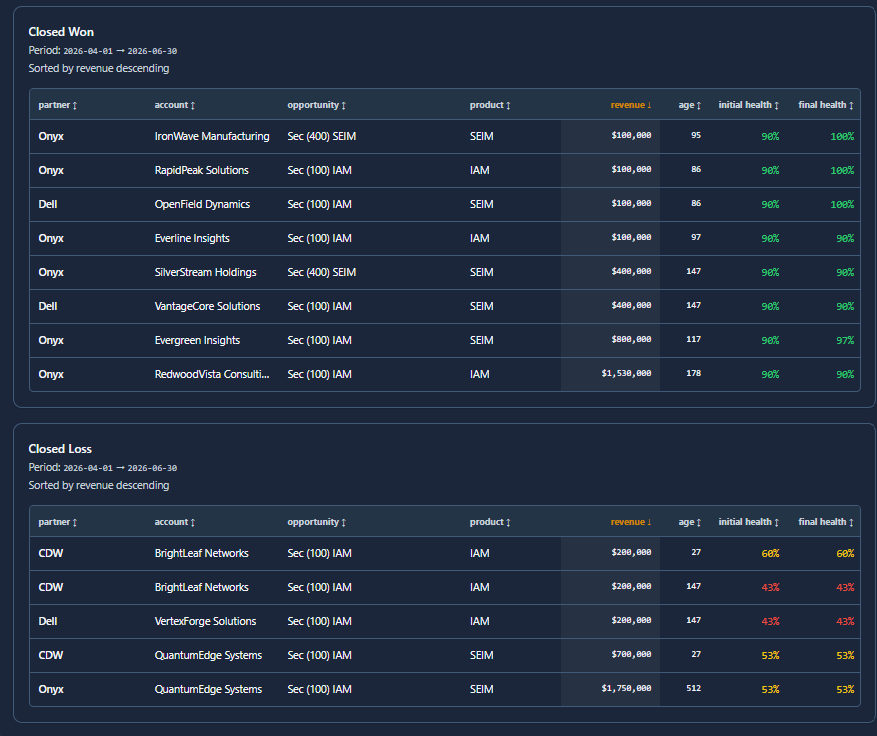
Task: Click Sec (400) SEIM opportunity for SilverStream
Action: (322, 272)
